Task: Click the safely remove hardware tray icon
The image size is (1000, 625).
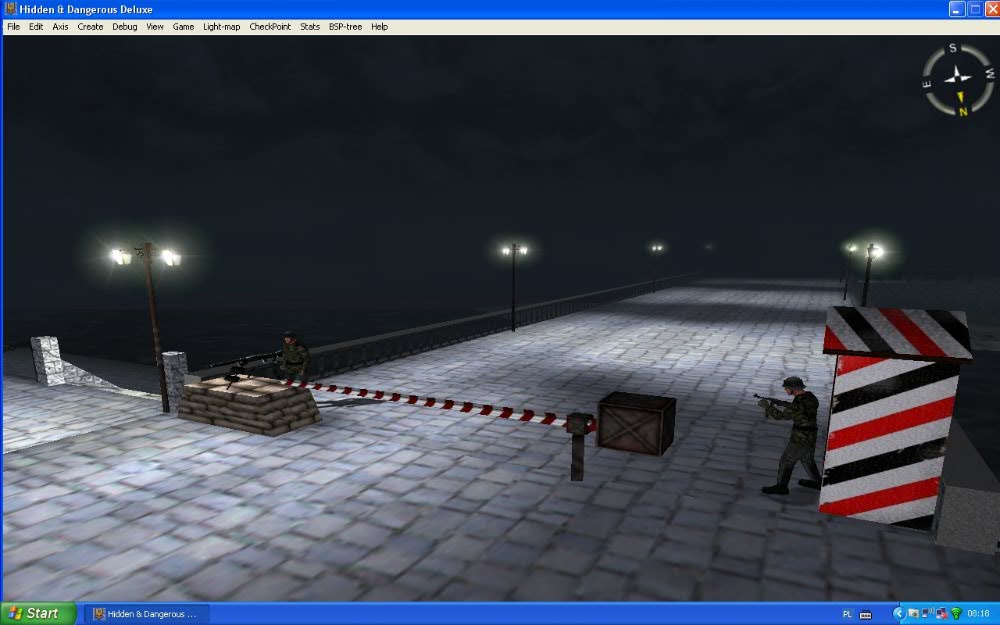Action: pos(914,614)
